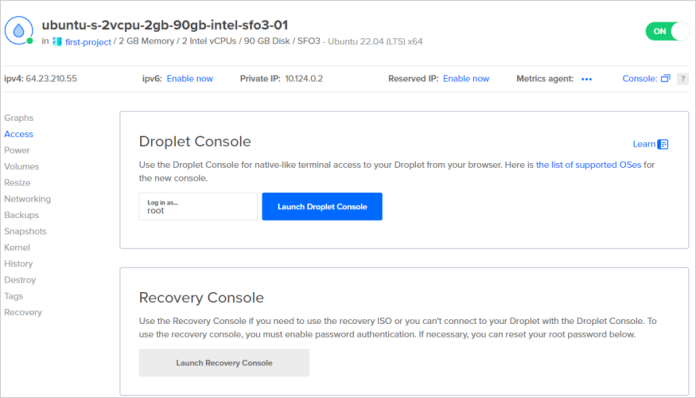Click the first-project folder icon

click(57, 42)
